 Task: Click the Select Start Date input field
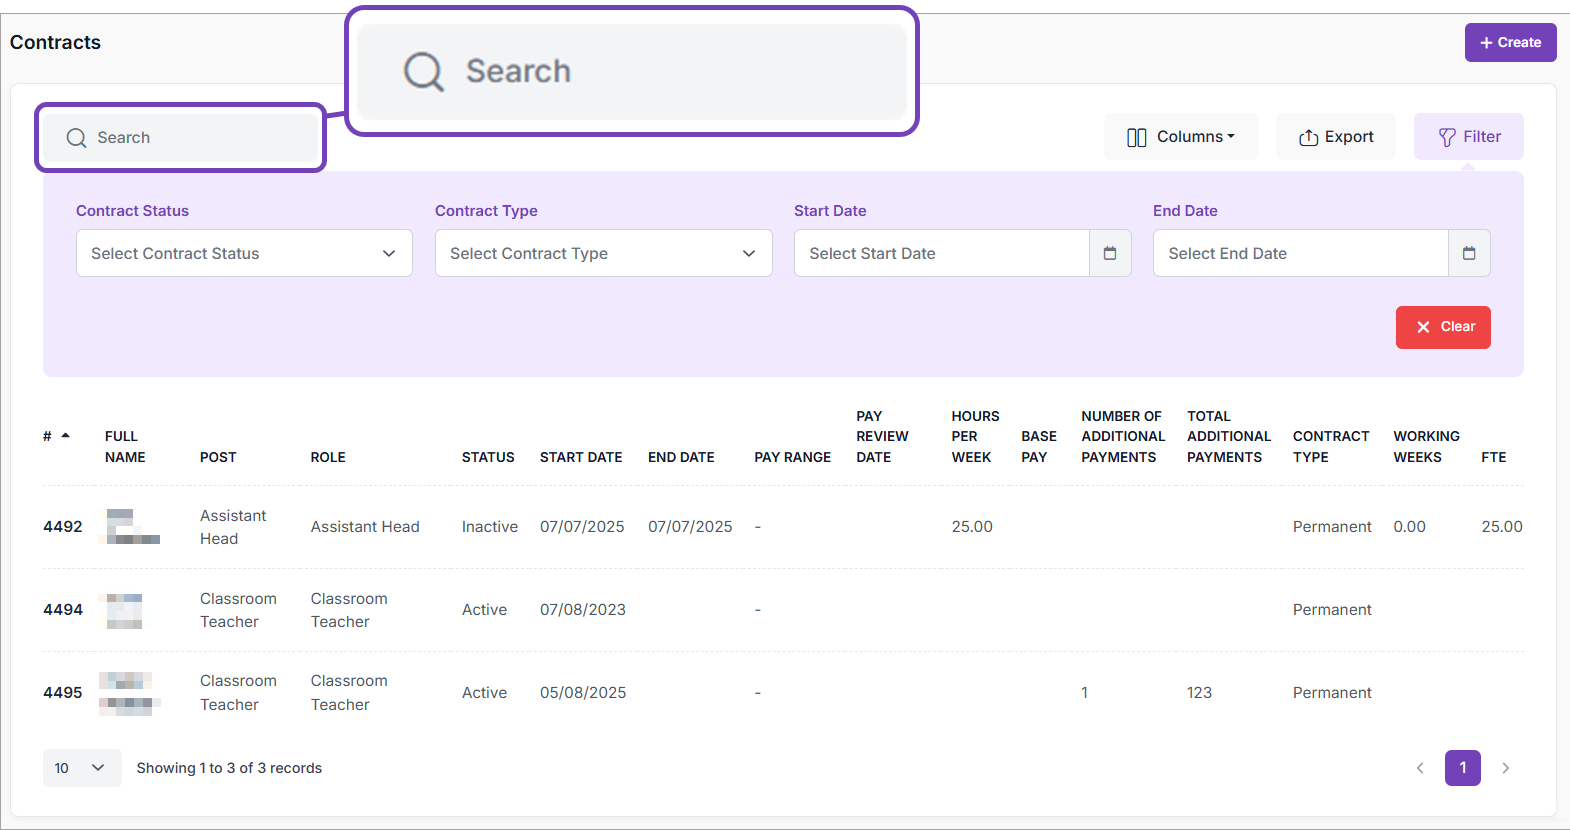941,253
